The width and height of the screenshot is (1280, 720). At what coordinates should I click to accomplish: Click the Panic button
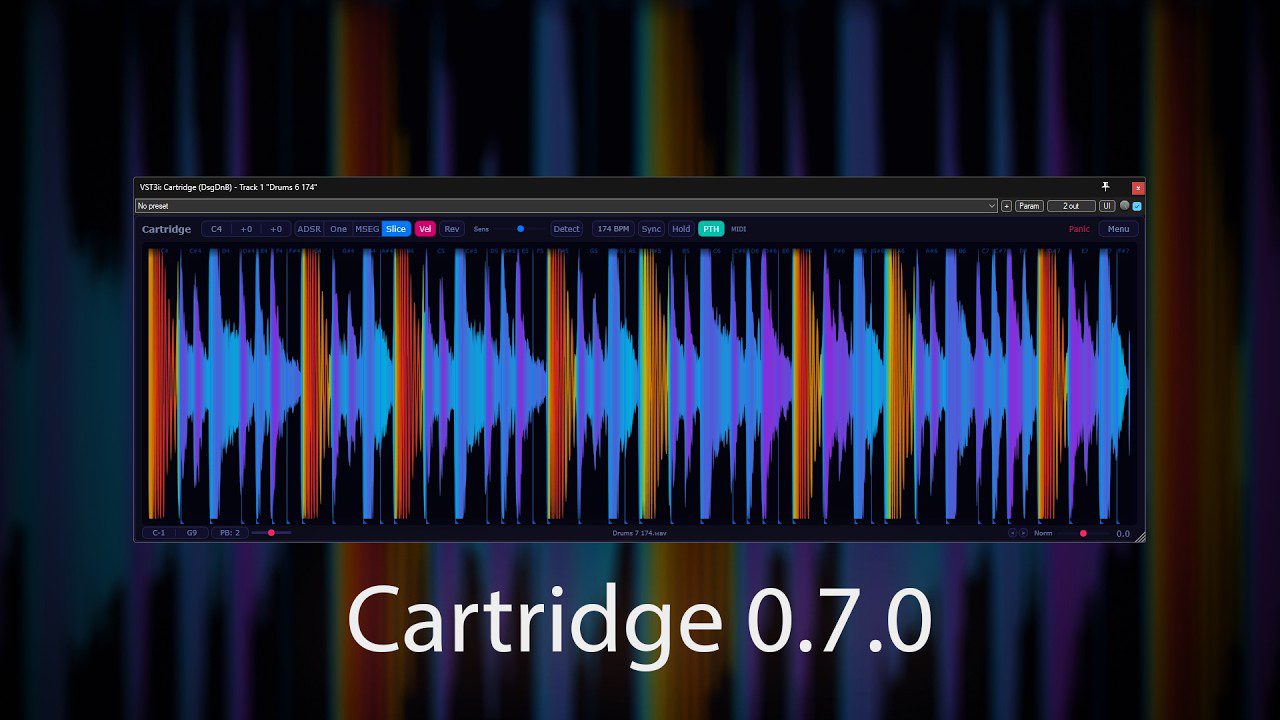[1079, 229]
